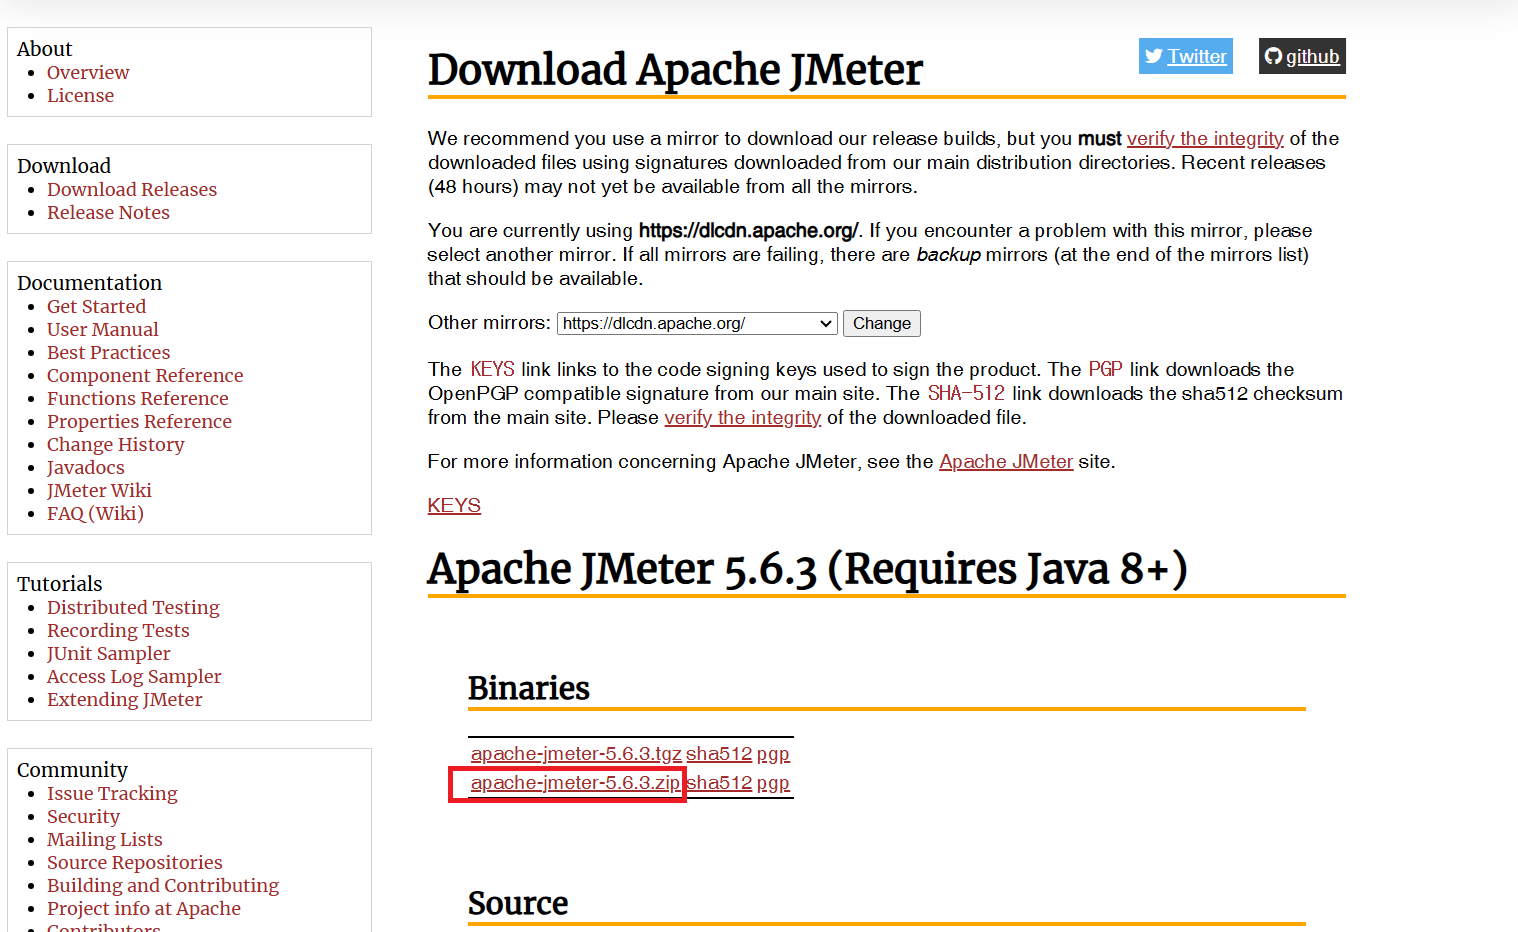
Task: Open Component Reference link
Action: (x=145, y=375)
